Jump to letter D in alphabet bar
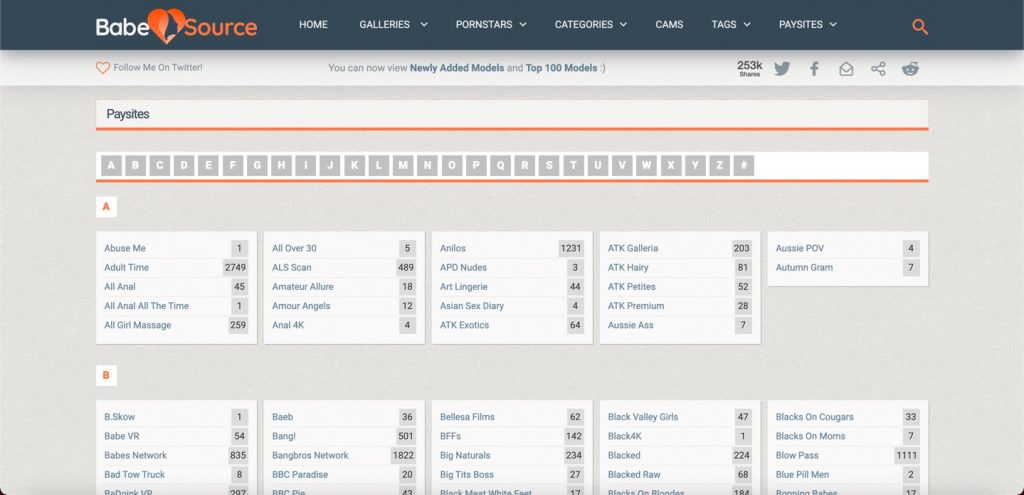This screenshot has width=1024, height=495. [184, 165]
